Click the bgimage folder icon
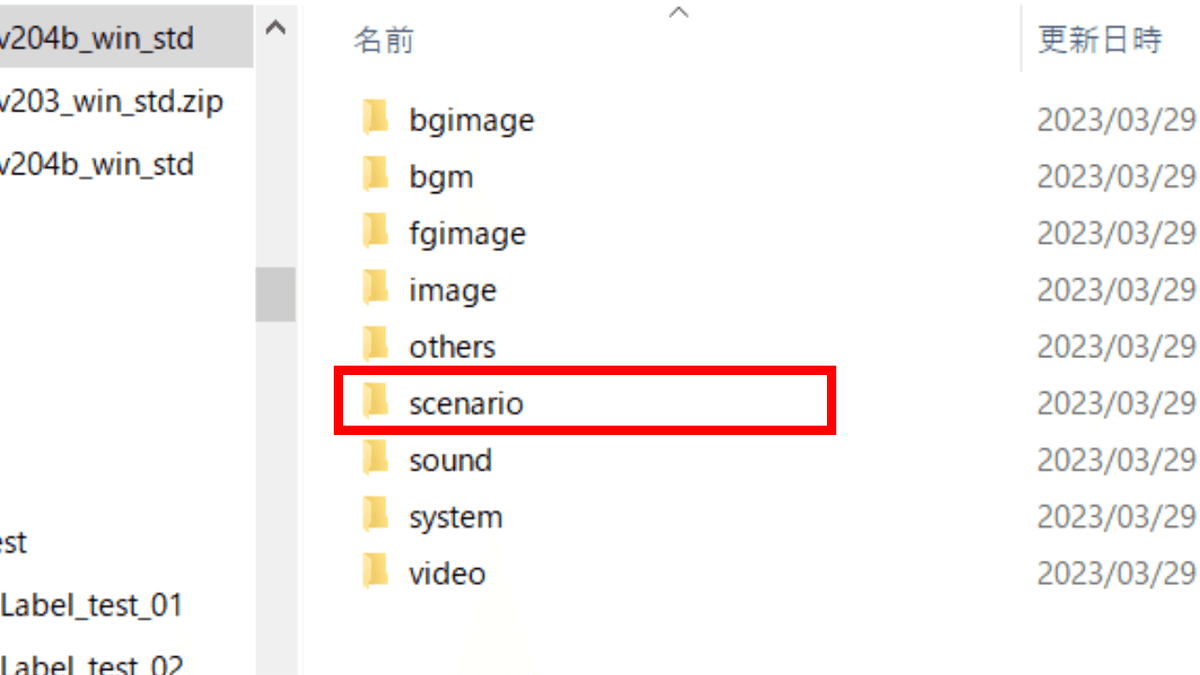Image resolution: width=1200 pixels, height=675 pixels. pyautogui.click(x=376, y=119)
